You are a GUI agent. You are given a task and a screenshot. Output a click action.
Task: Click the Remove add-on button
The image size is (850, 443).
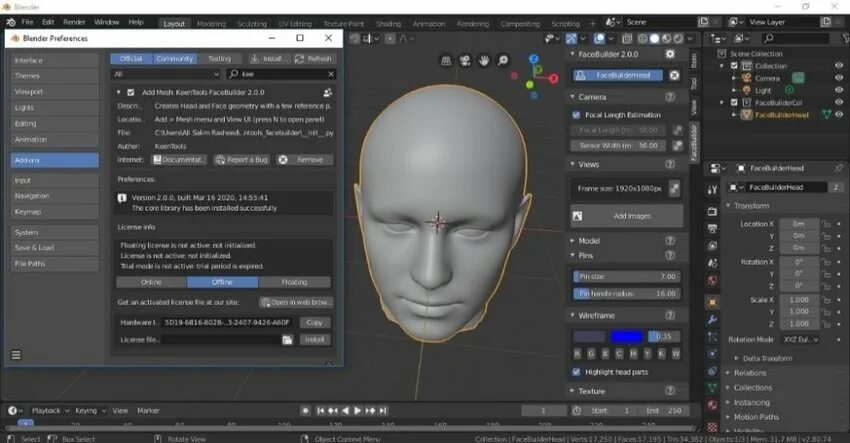[304, 160]
